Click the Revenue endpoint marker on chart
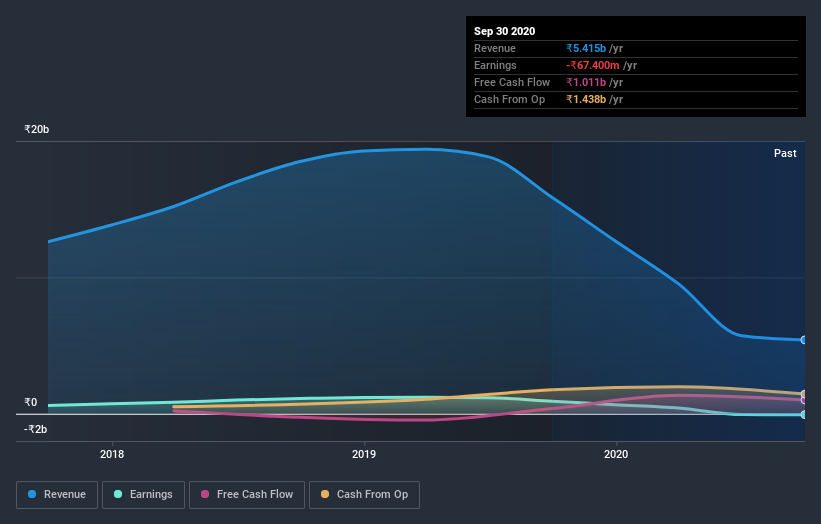Screen dimensions: 821x524 (x=804, y=340)
